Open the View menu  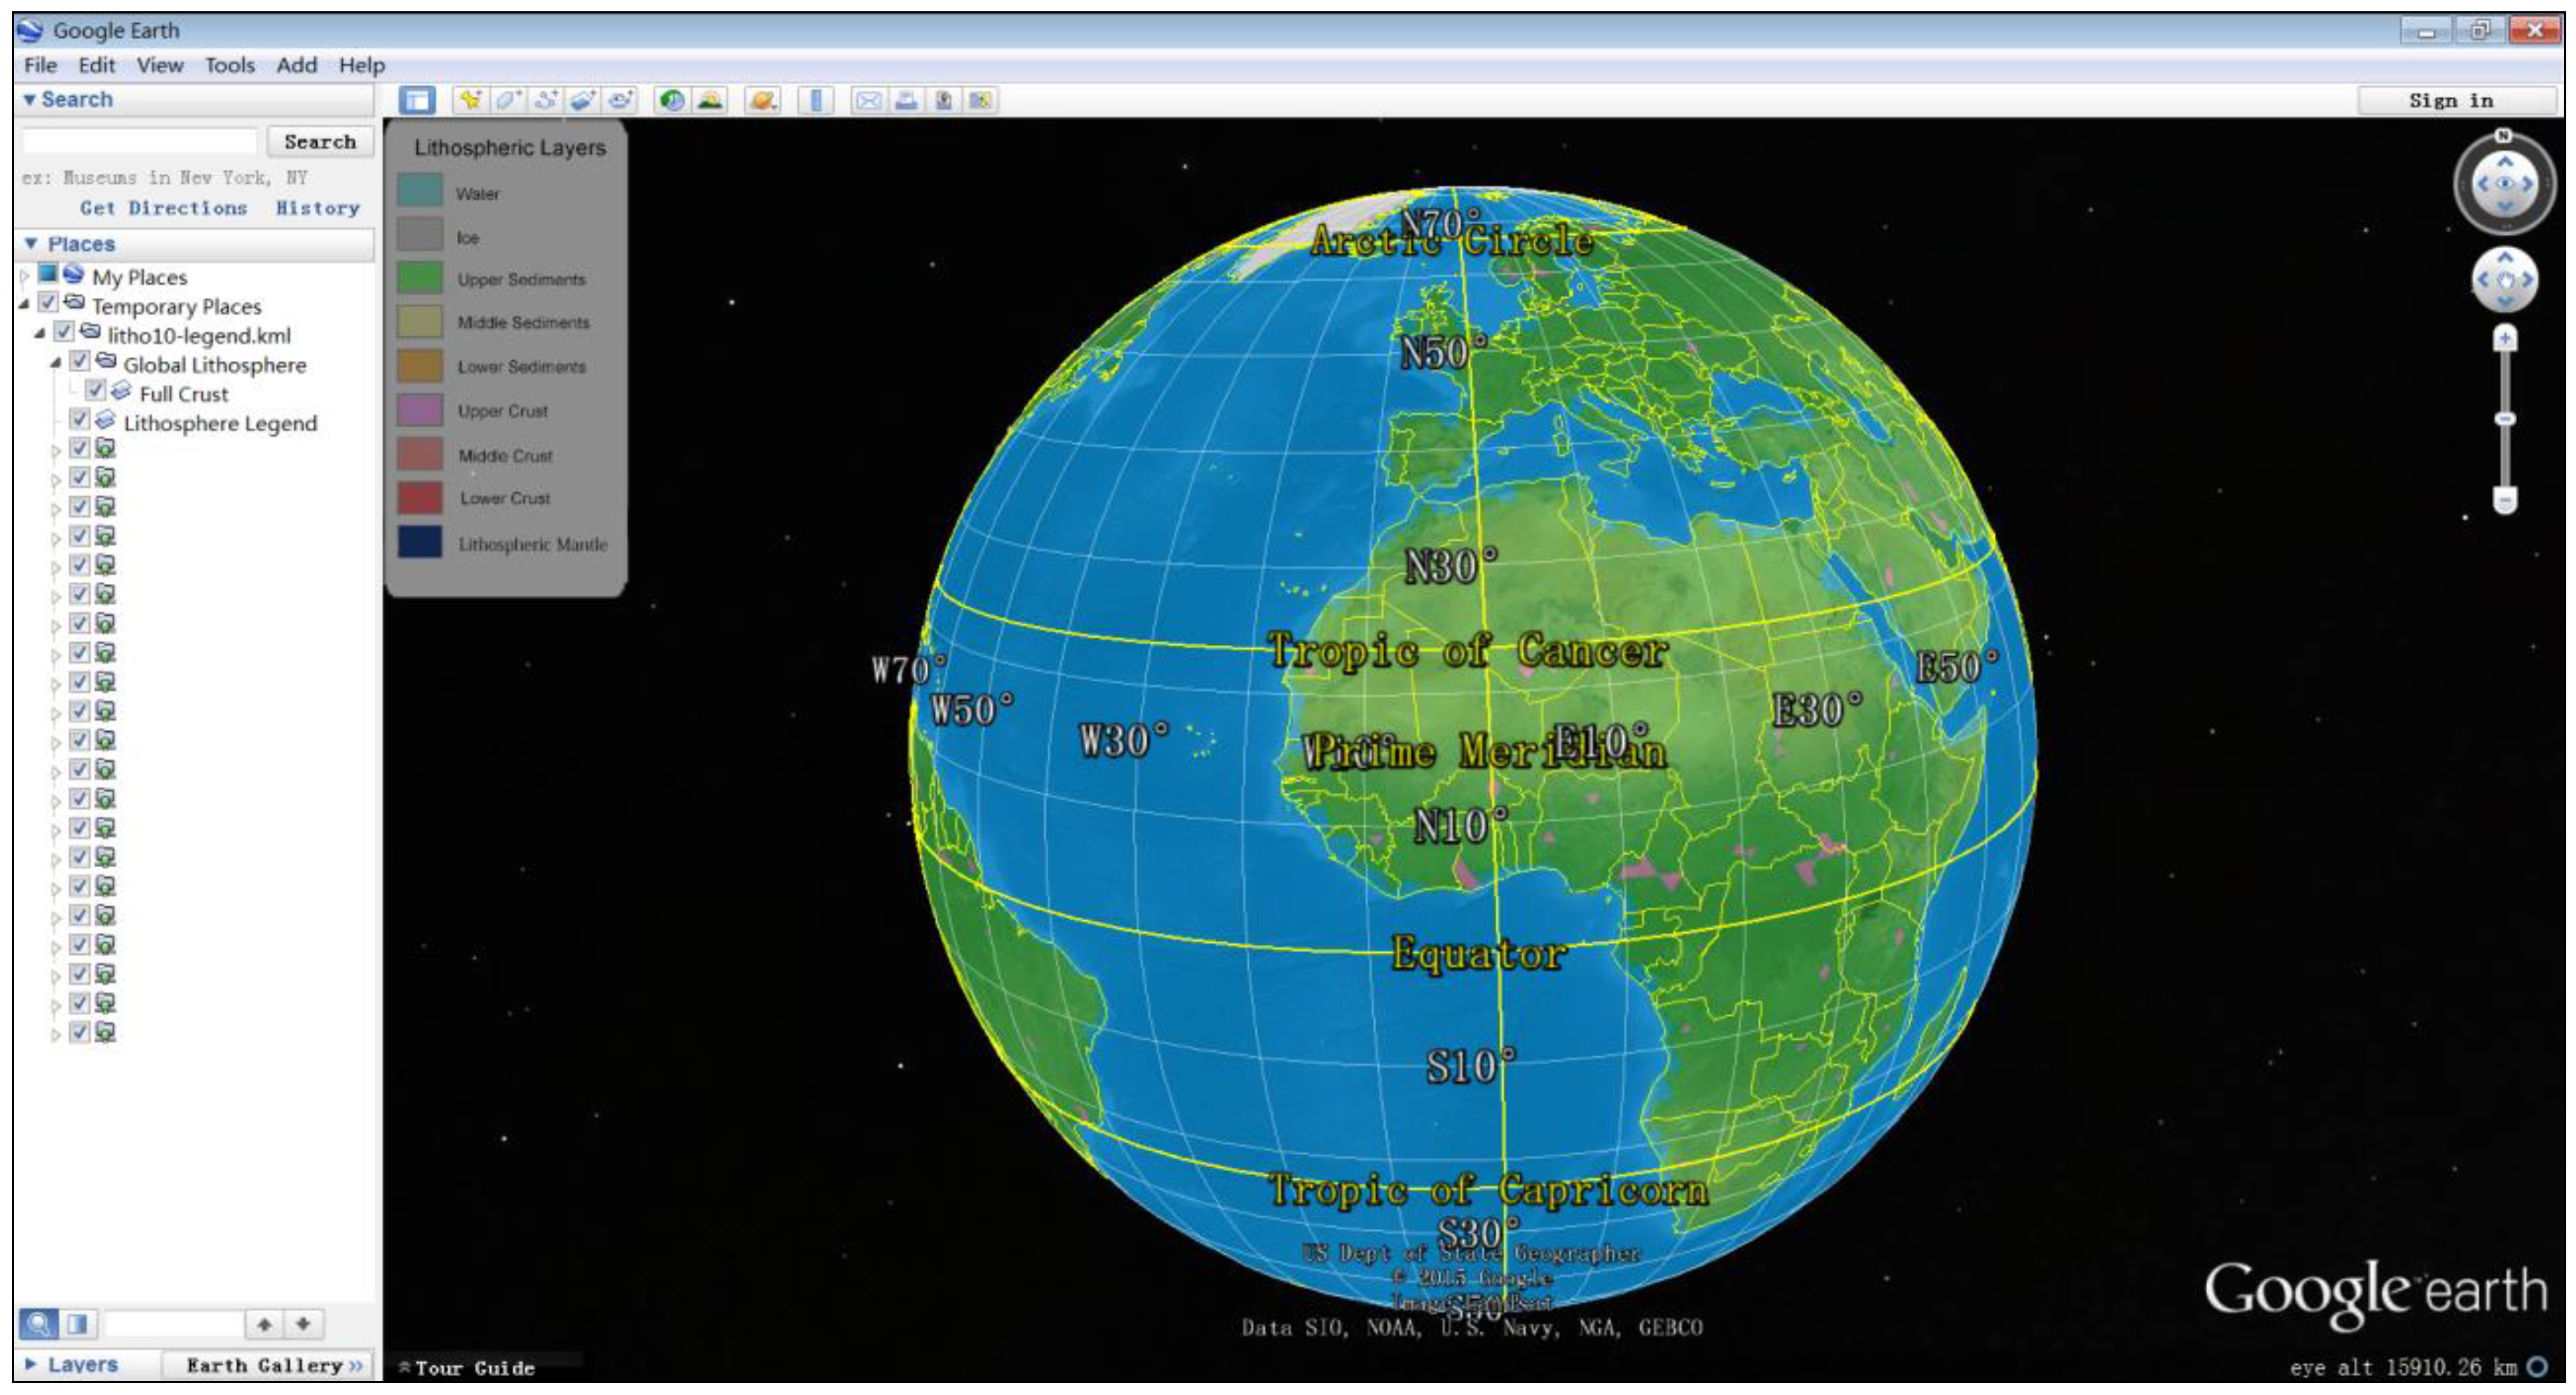click(x=160, y=65)
